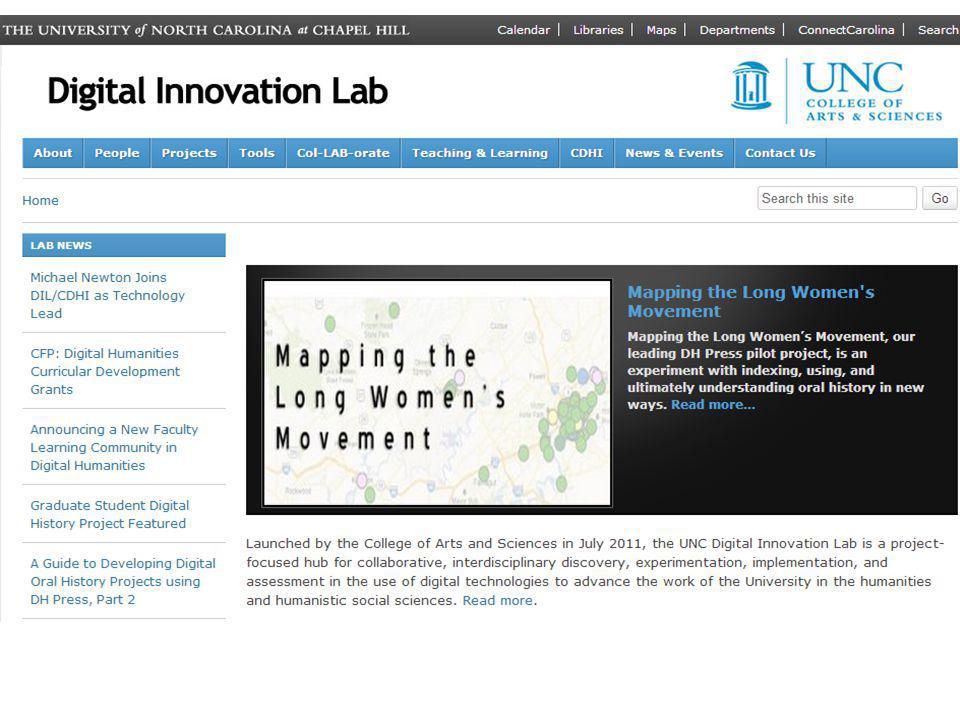
Task: Open Mapping the Long Women's Movement heading link
Action: click(x=751, y=301)
